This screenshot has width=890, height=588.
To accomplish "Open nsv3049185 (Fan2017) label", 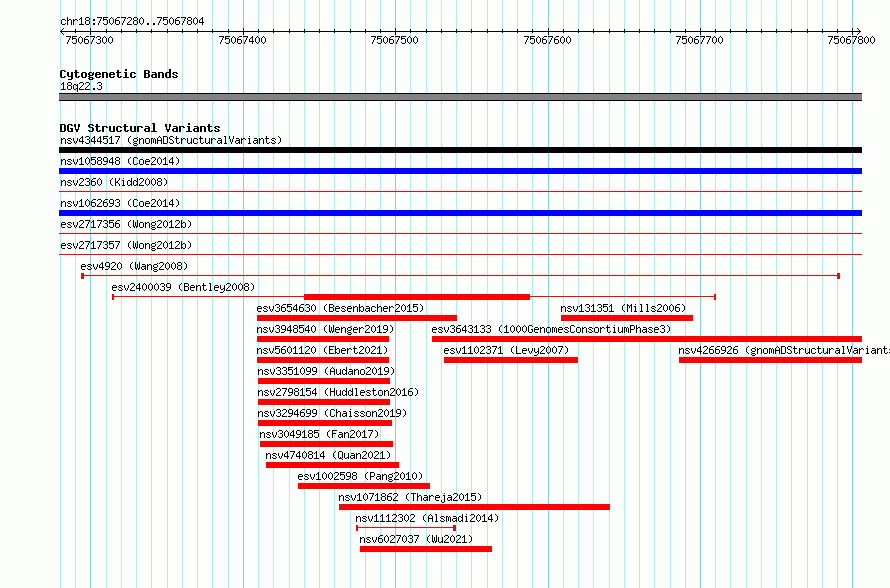I will 320,434.
